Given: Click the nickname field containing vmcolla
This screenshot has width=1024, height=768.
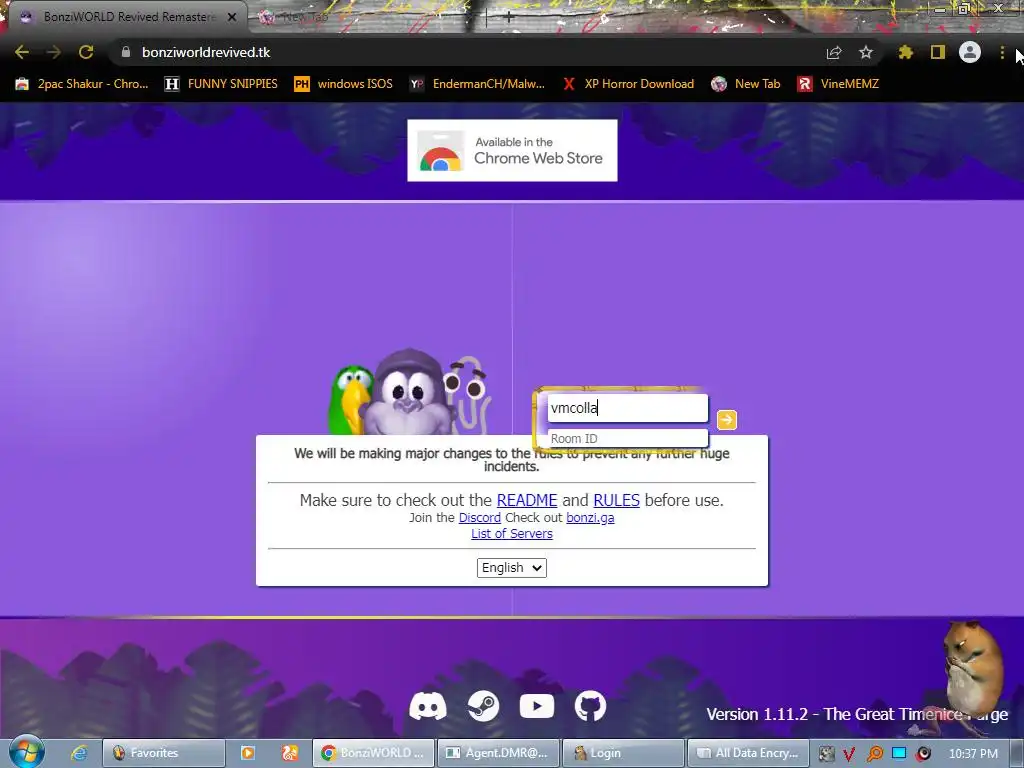Looking at the screenshot, I should (627, 408).
